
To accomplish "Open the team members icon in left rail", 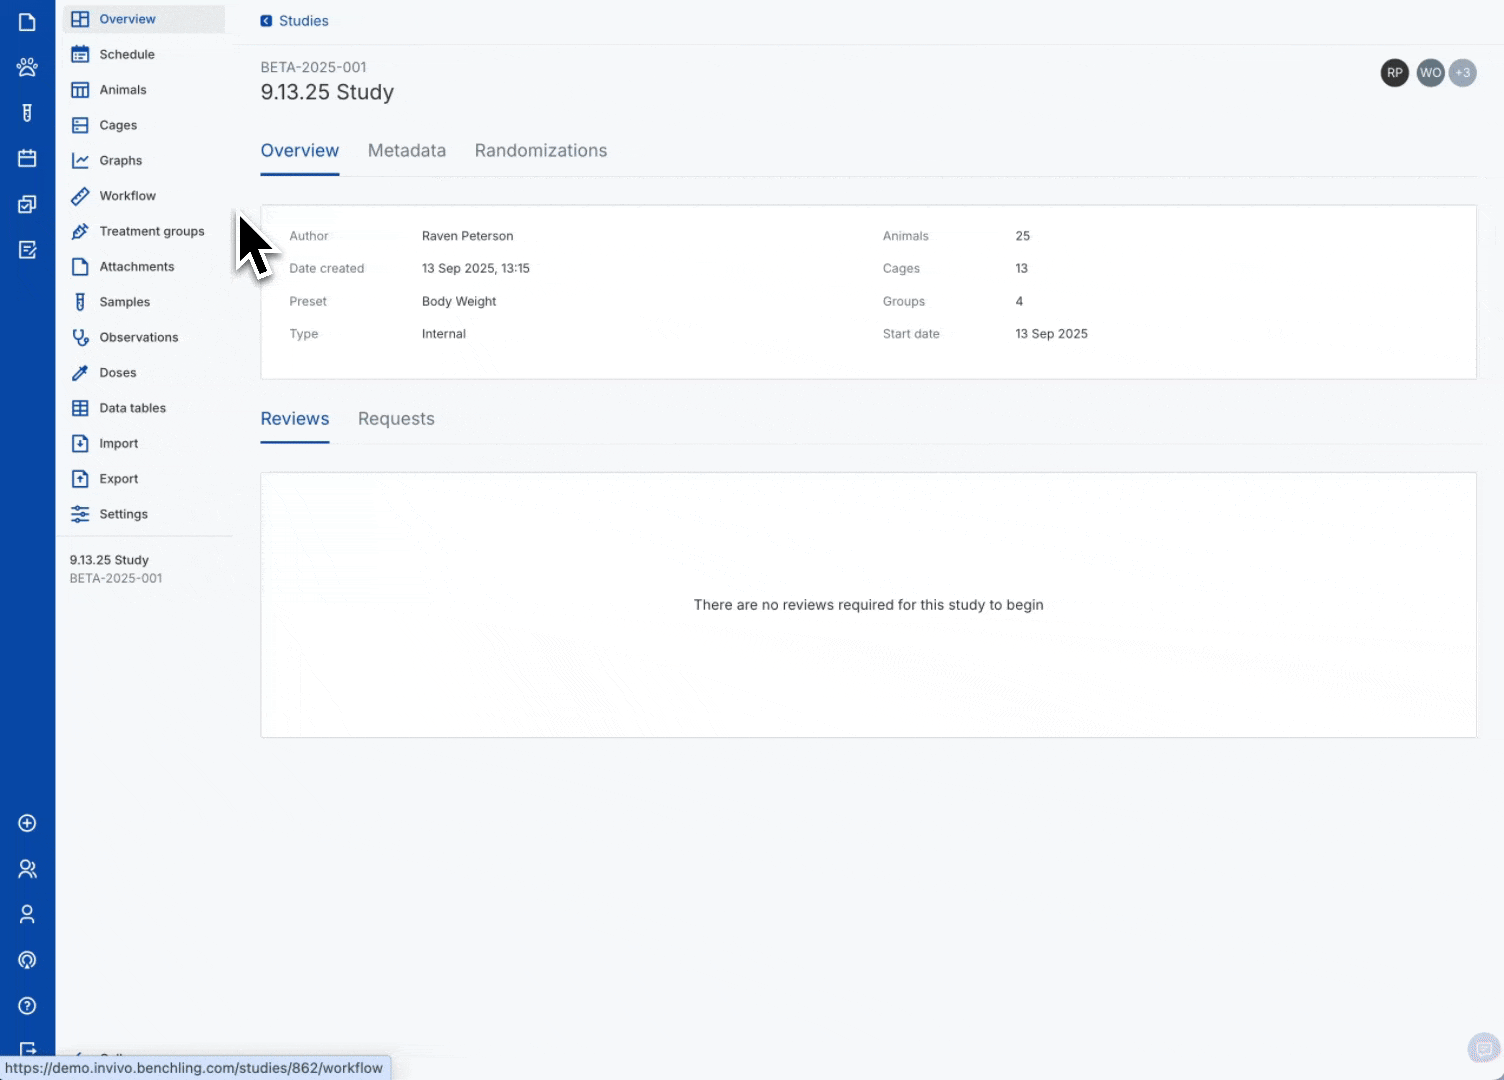I will [x=27, y=869].
